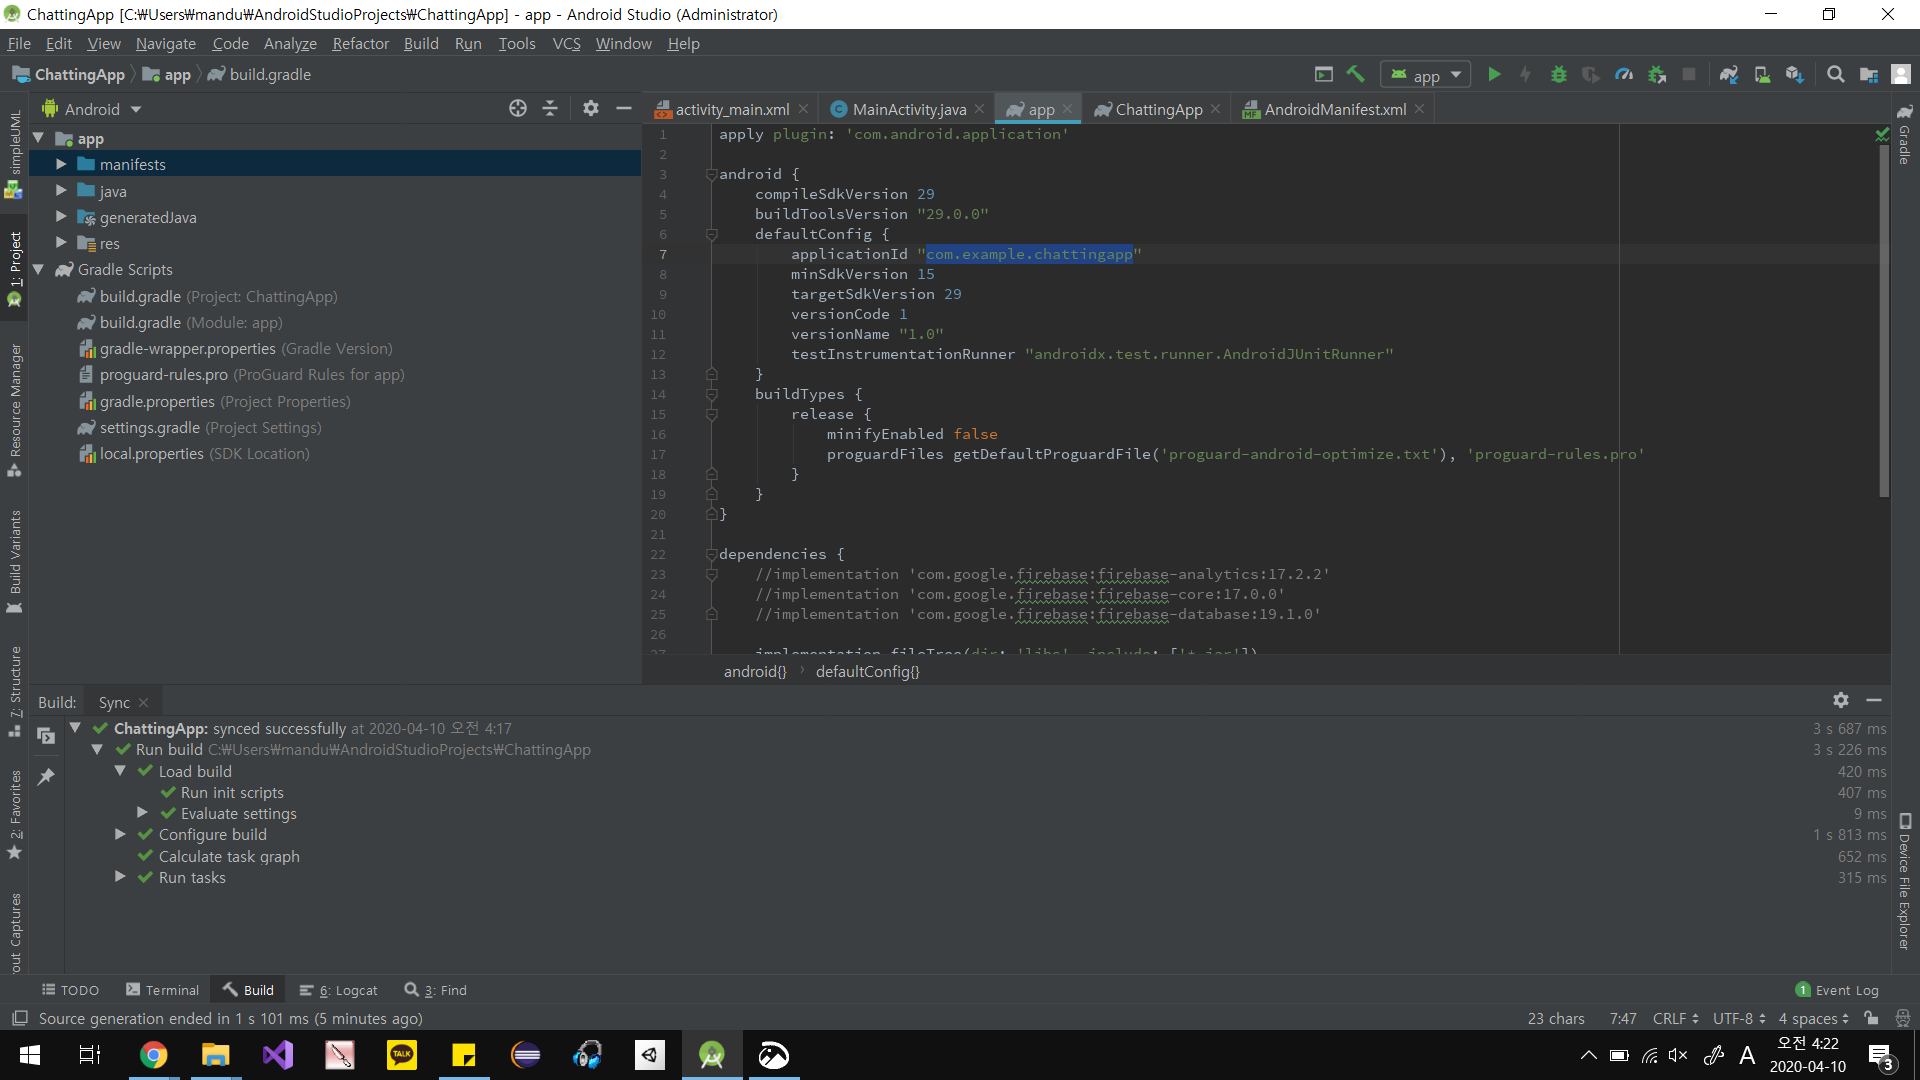This screenshot has width=1920, height=1080.
Task: Open File Explorer from the taskbar
Action: 215,1055
